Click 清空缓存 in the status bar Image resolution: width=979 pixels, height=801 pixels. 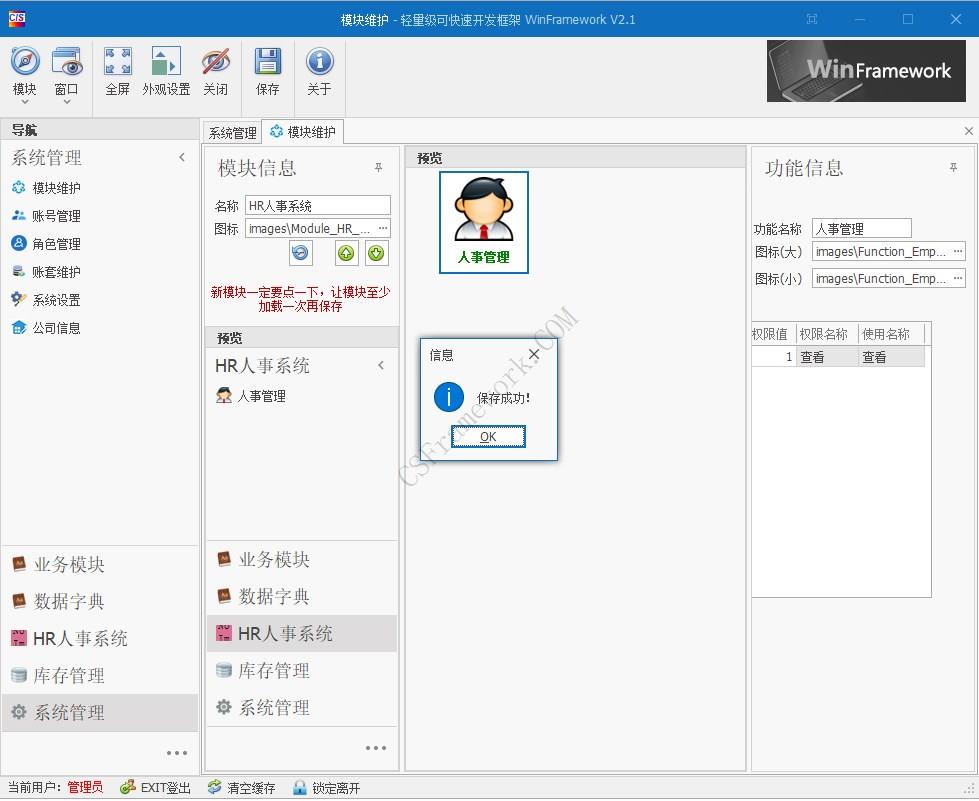(x=241, y=788)
